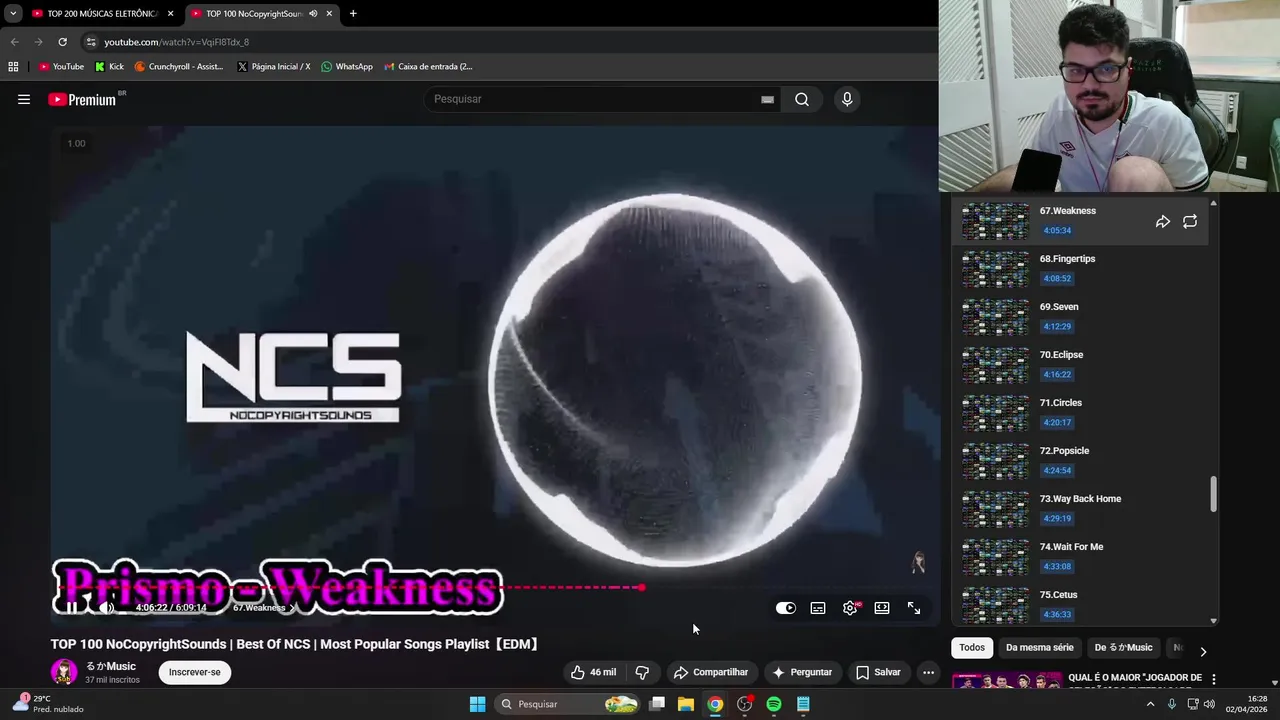Click the Perguntar button

click(x=802, y=672)
